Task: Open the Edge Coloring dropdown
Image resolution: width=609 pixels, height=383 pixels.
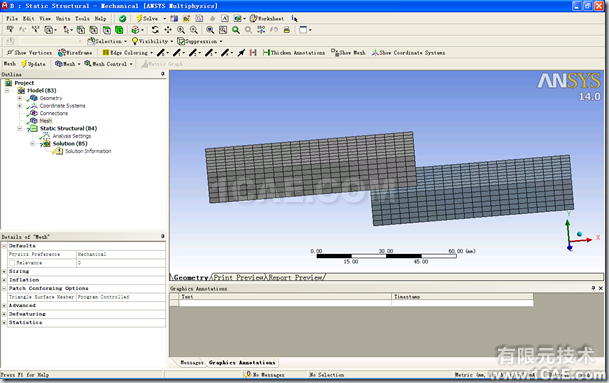Action: 128,52
